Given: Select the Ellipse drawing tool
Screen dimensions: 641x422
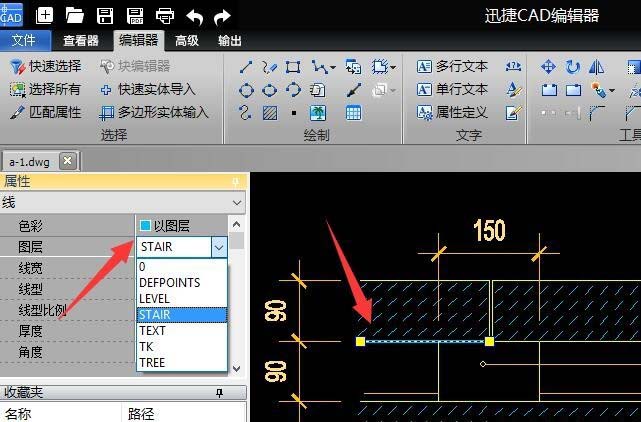Looking at the screenshot, I should coord(269,90).
